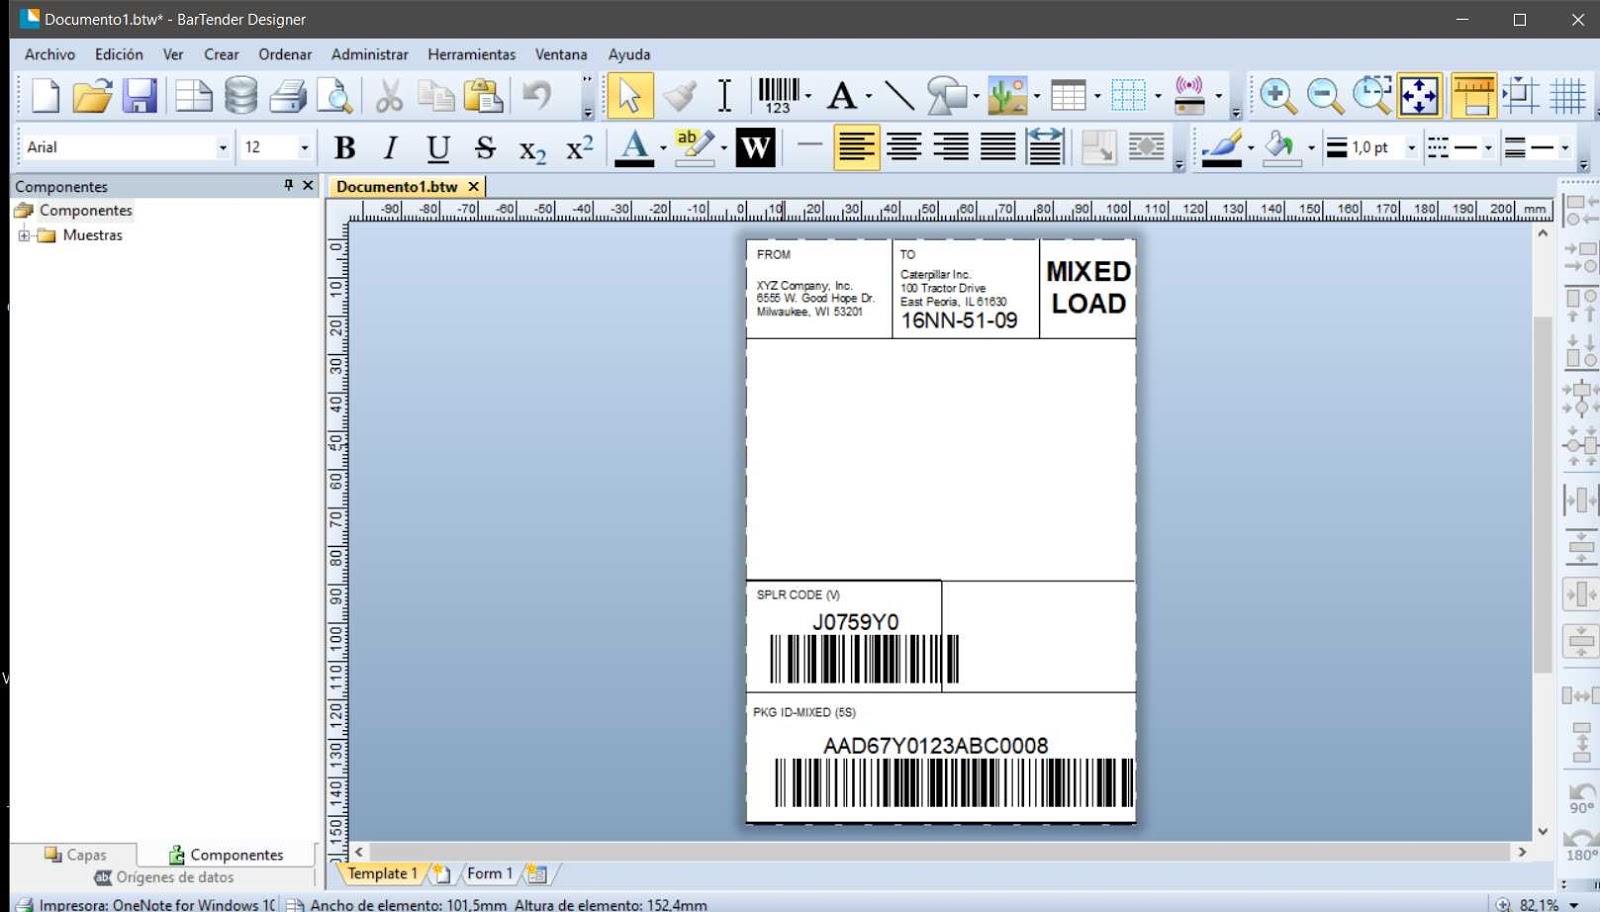Image resolution: width=1600 pixels, height=912 pixels.
Task: Pick the barcode creation tool
Action: pyautogui.click(x=778, y=96)
